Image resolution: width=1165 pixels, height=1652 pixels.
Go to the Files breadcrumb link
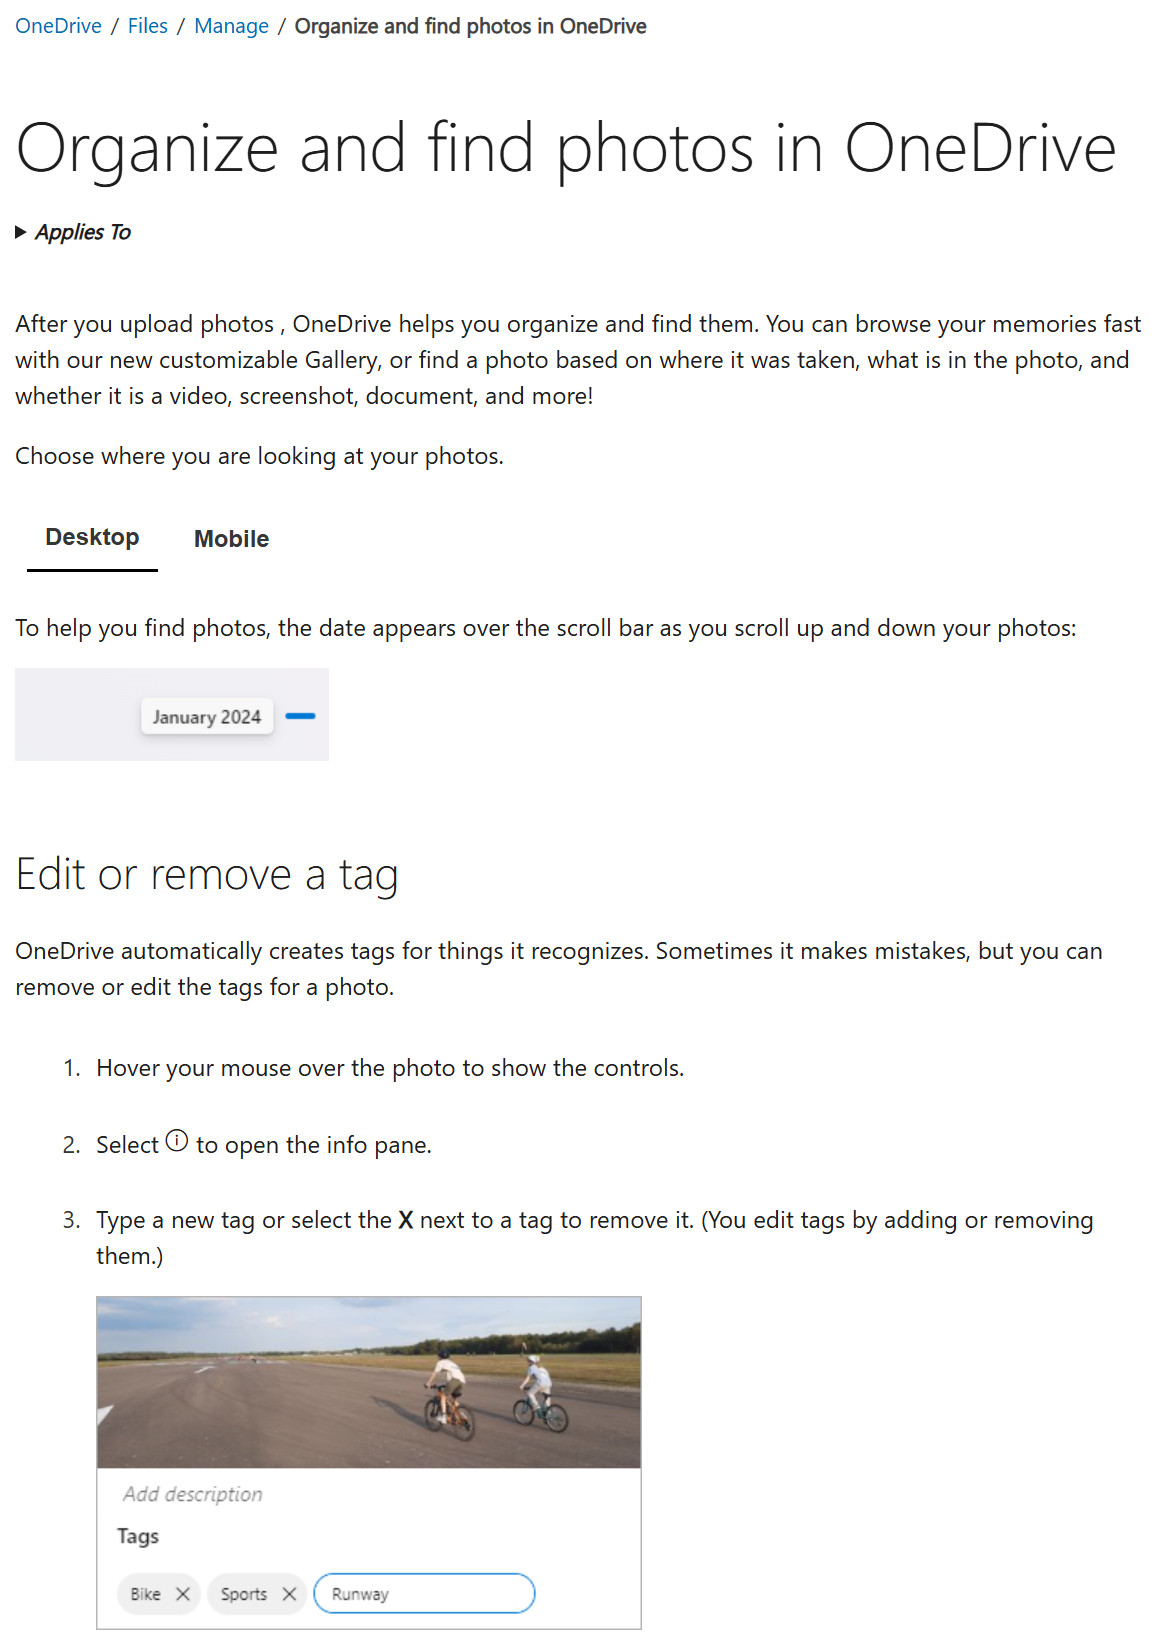(148, 26)
